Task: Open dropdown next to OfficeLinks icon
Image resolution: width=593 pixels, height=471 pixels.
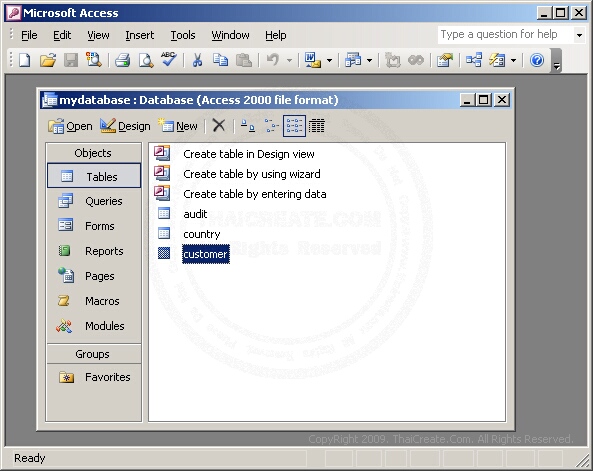Action: pos(329,60)
